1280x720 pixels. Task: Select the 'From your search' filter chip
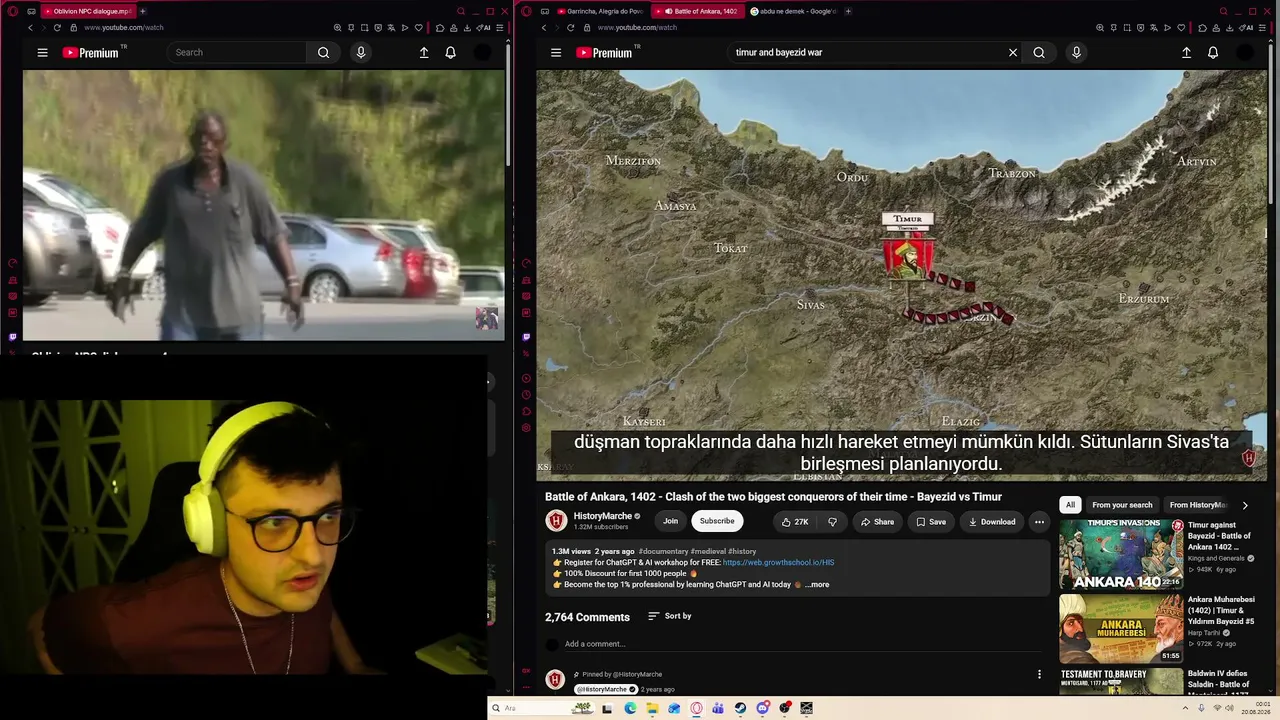(x=1122, y=505)
